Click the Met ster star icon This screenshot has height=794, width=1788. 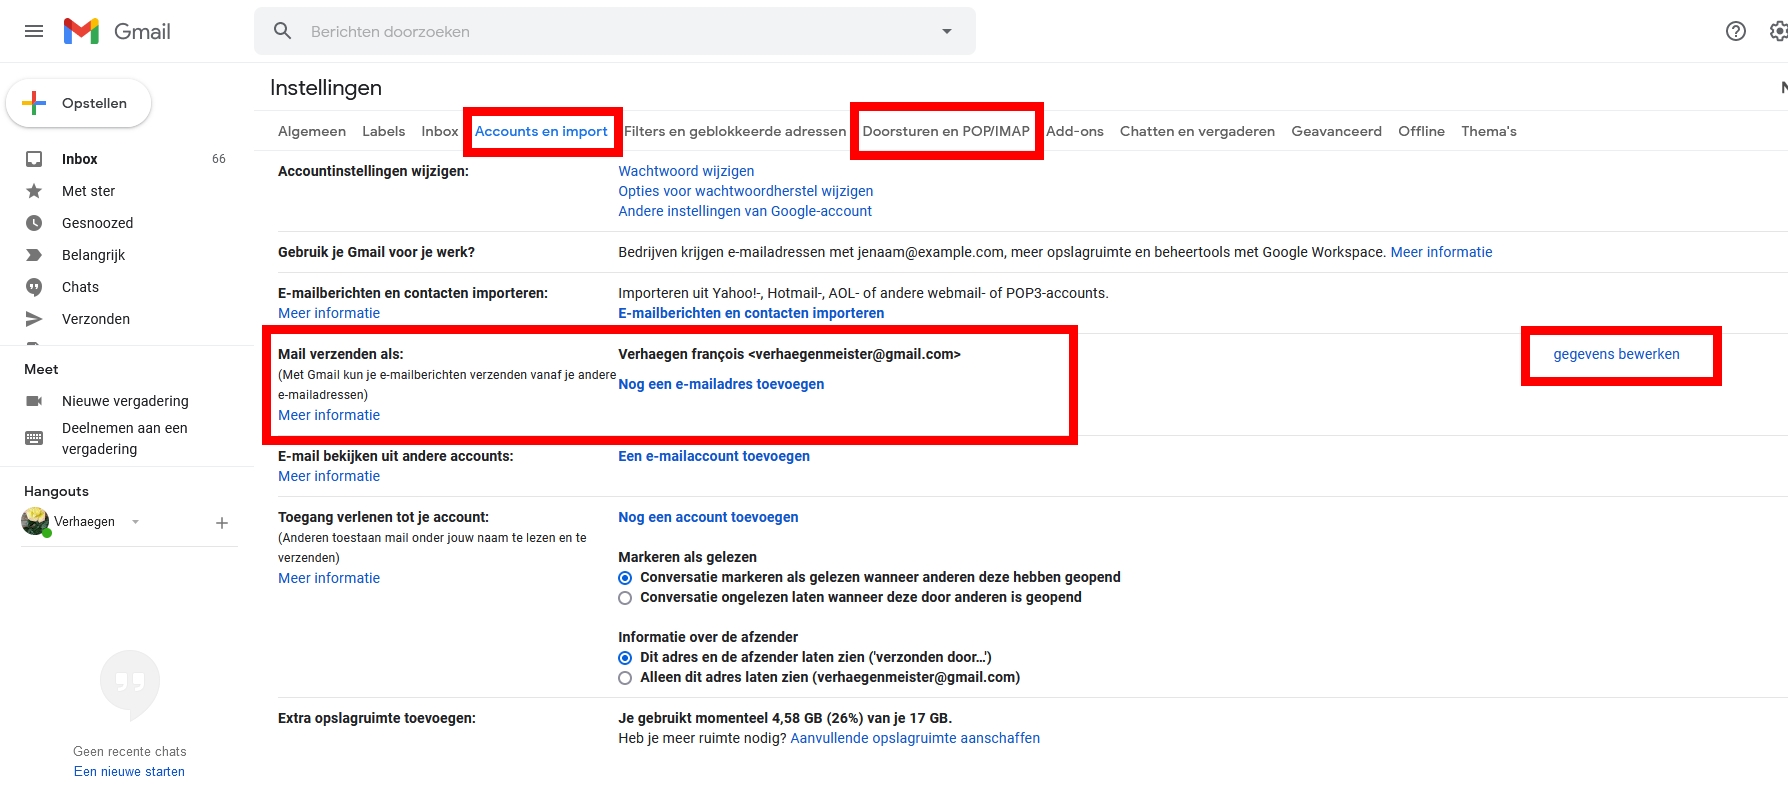click(34, 191)
